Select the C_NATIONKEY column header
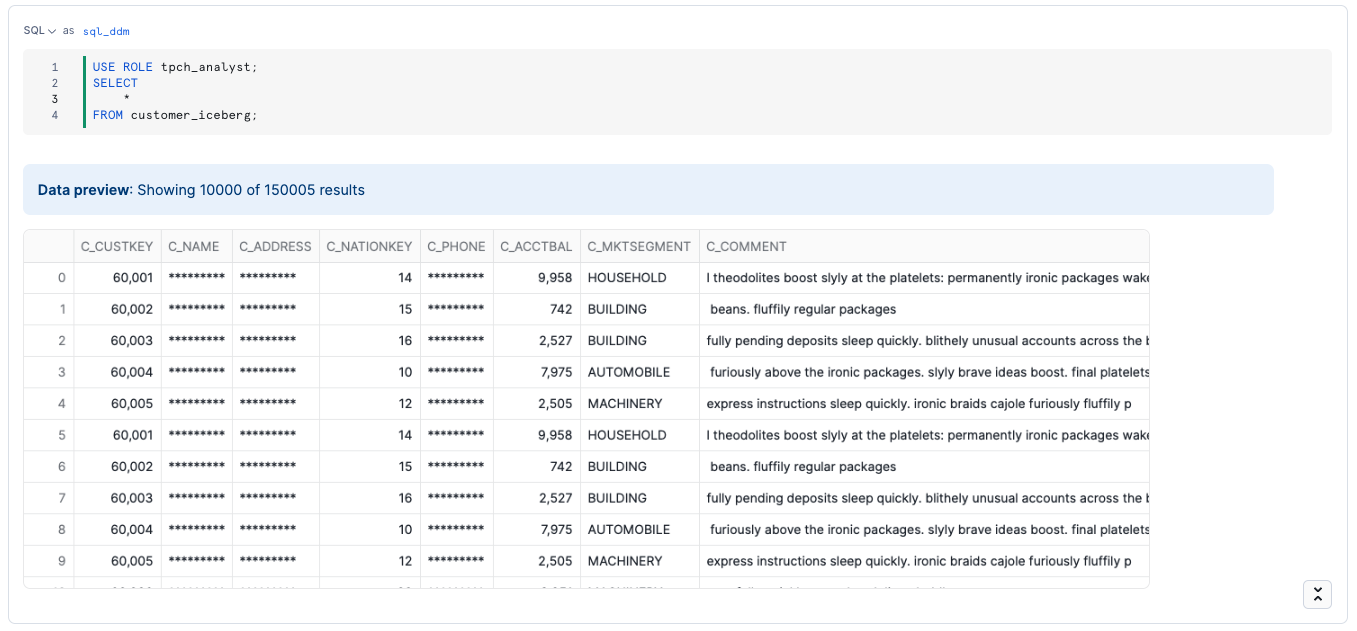Viewport: 1357px width, 631px height. [x=370, y=246]
